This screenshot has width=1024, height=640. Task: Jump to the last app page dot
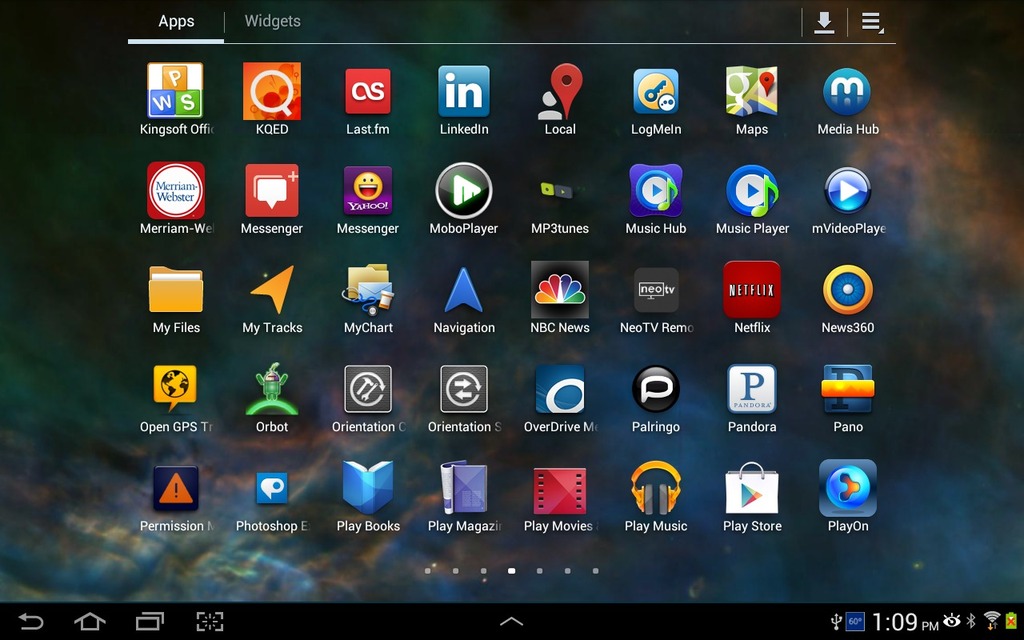(x=596, y=571)
